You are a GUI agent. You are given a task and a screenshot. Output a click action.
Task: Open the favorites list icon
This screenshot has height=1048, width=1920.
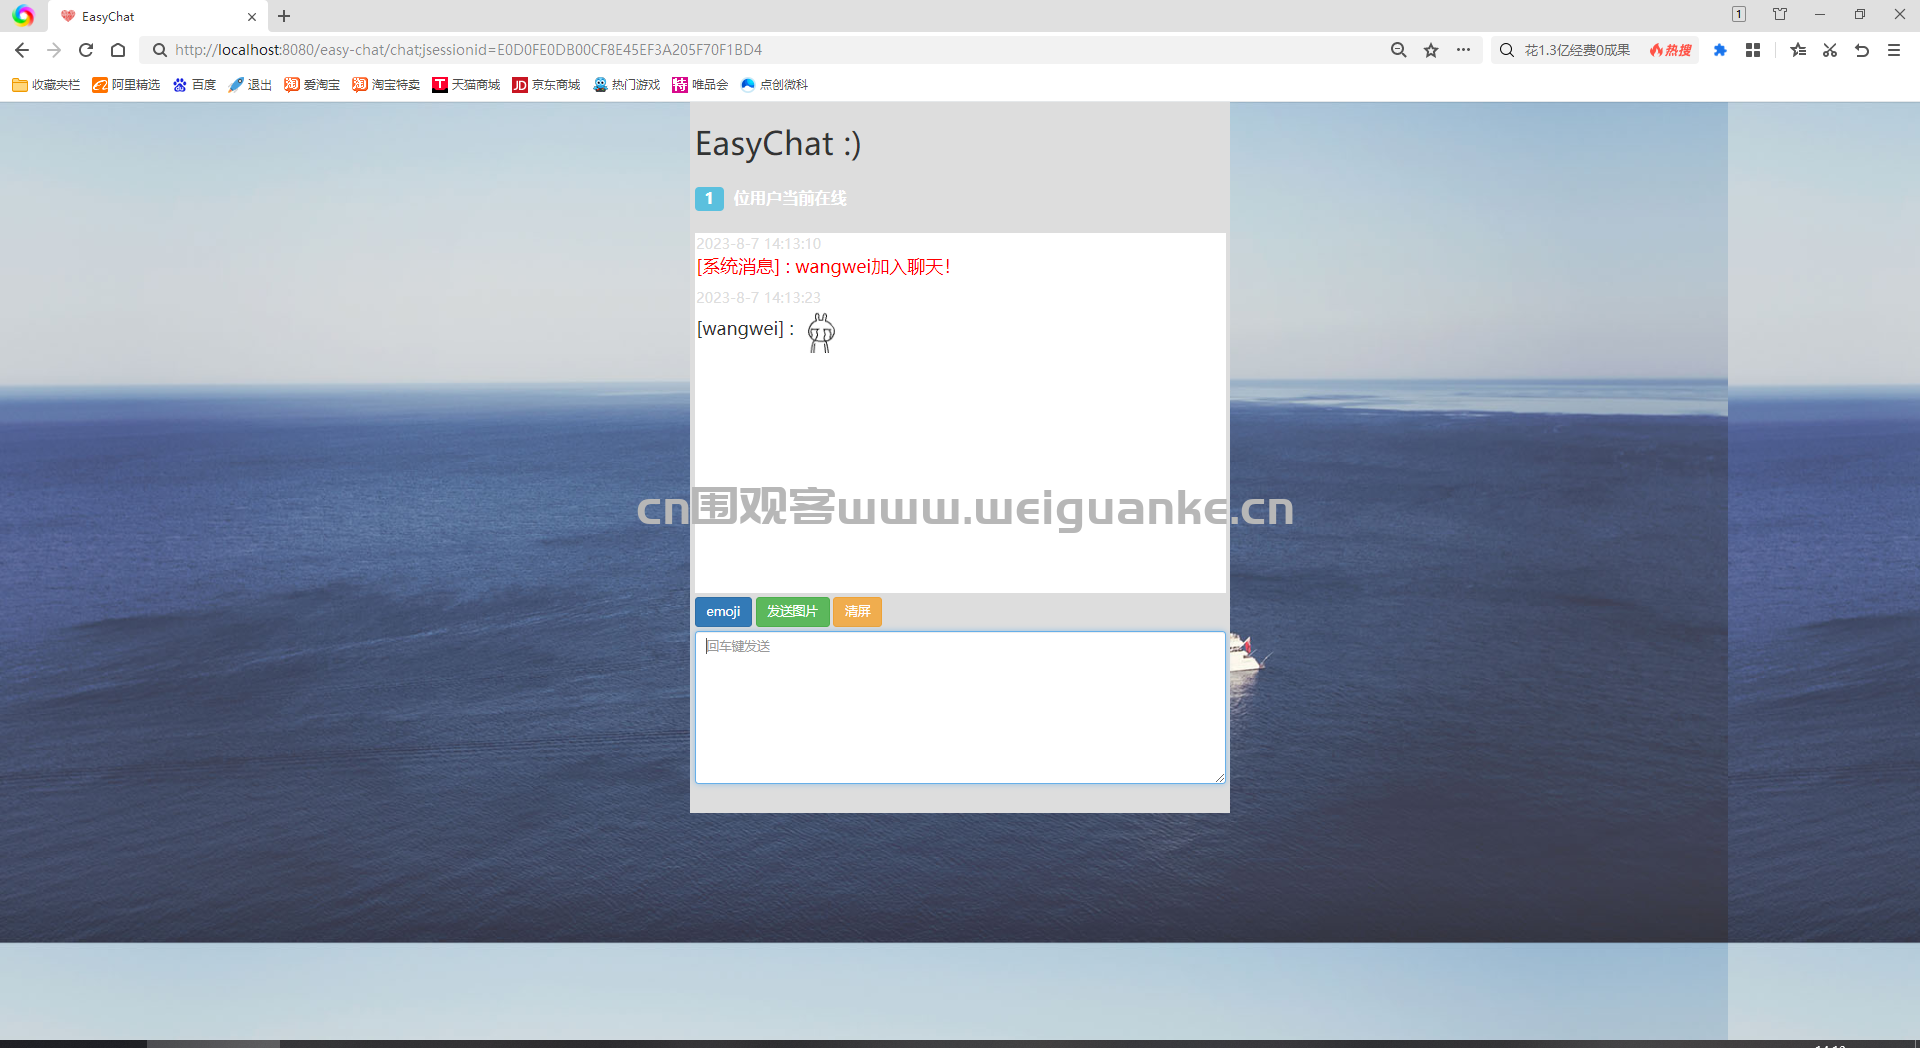tap(1798, 50)
